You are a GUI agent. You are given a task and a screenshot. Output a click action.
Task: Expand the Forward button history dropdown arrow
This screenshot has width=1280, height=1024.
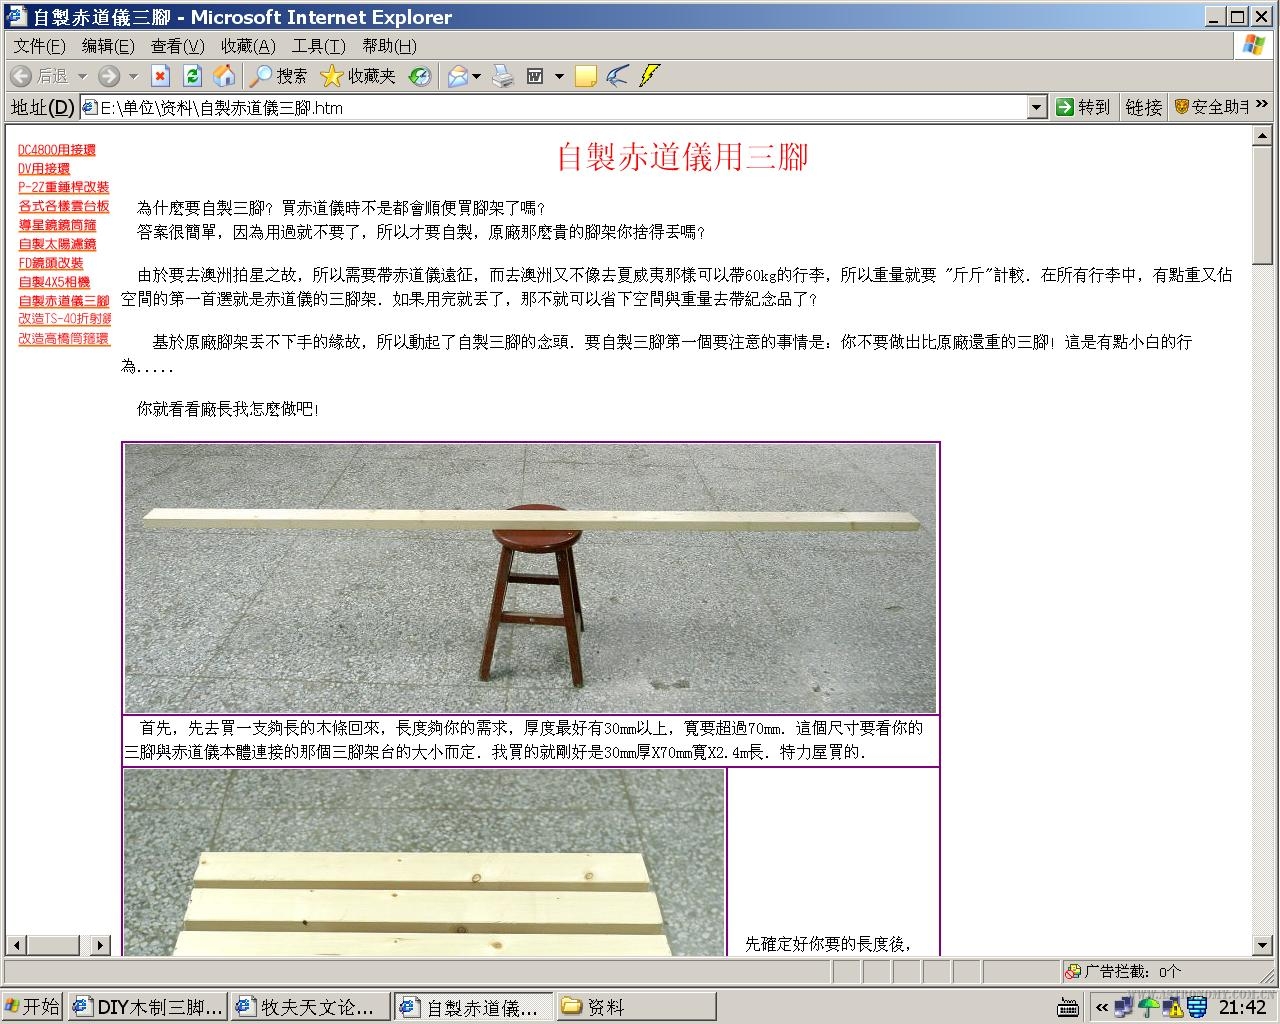tap(132, 76)
